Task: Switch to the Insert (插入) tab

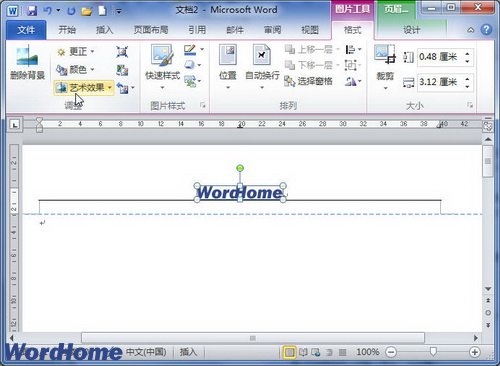Action: 105,30
